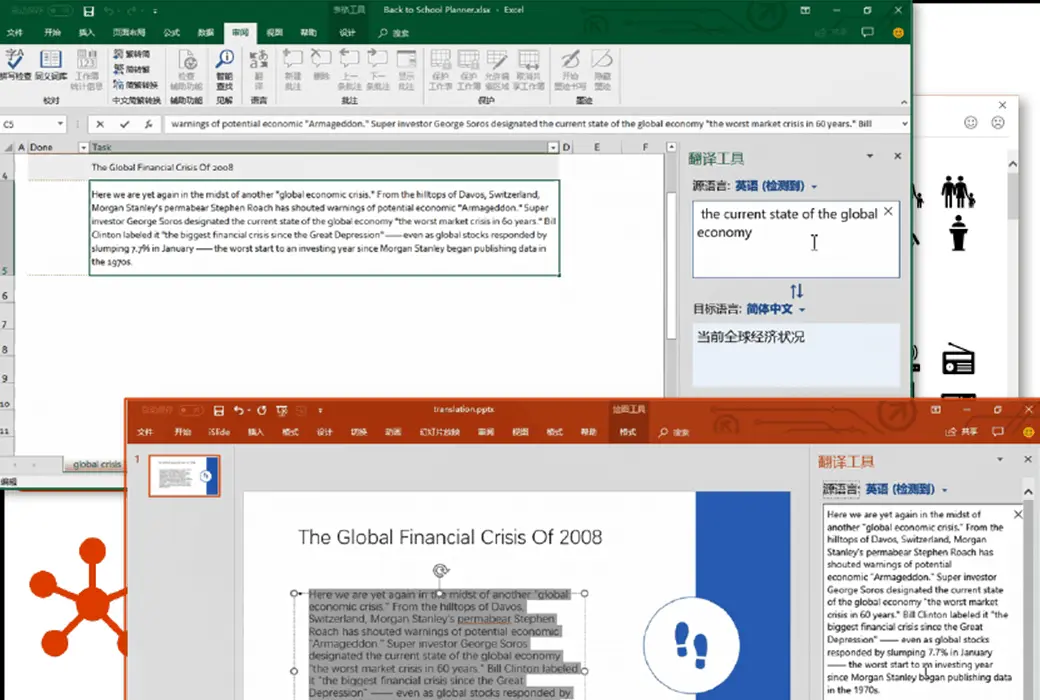The height and width of the screenshot is (700, 1040).
Task: Switch to Excel 公式 (Formulas) tab
Action: pyautogui.click(x=172, y=33)
